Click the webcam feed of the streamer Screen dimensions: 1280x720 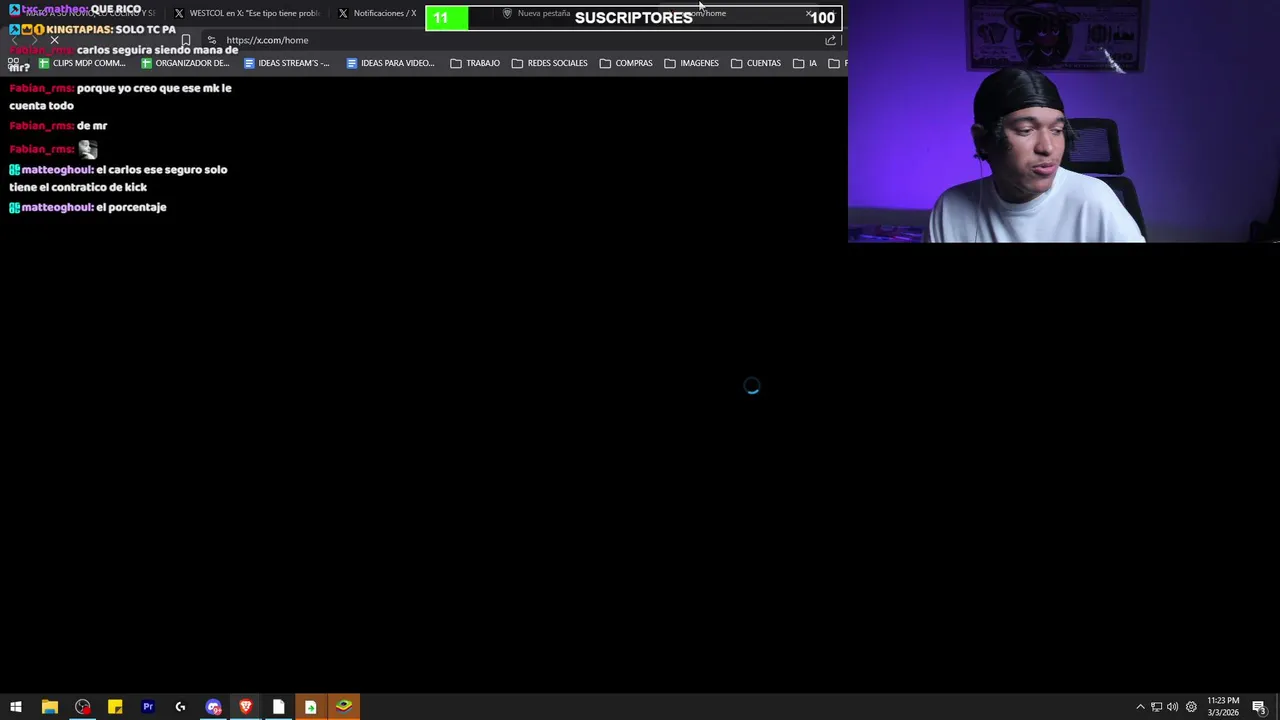pyautogui.click(x=1064, y=121)
